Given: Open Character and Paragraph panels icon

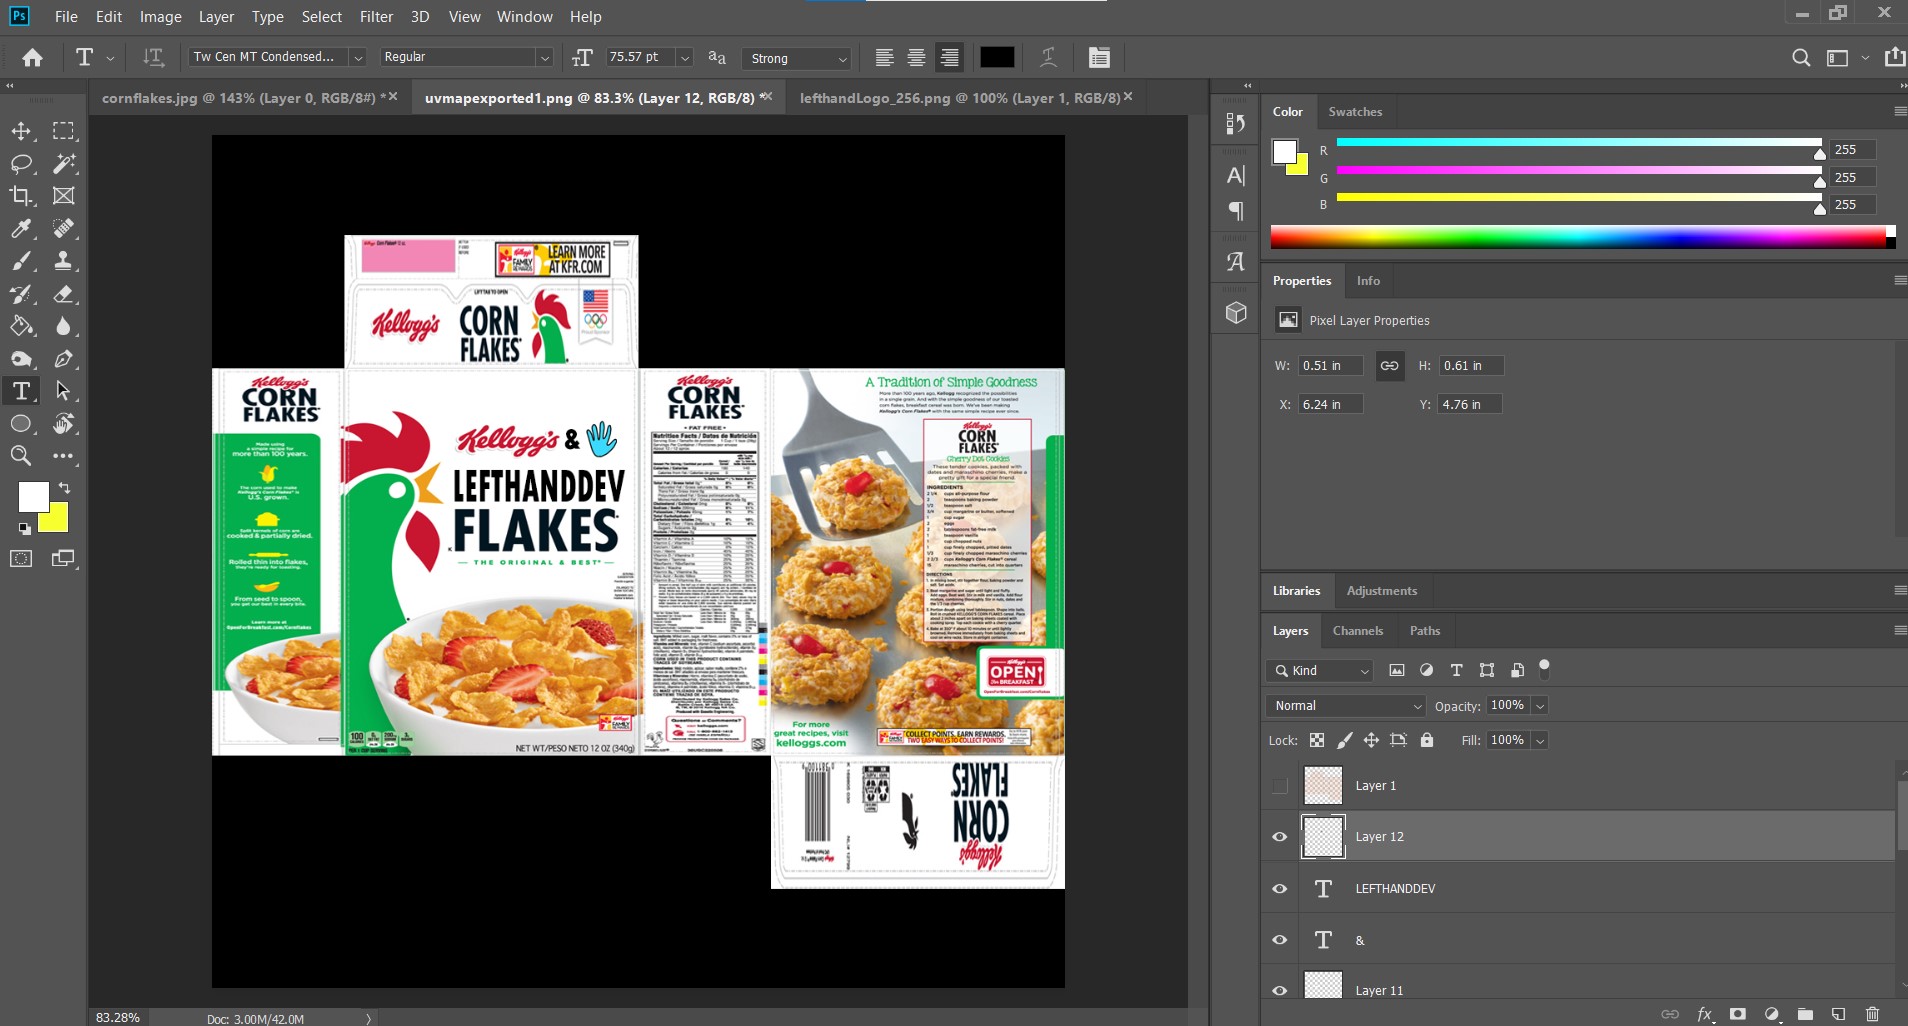Looking at the screenshot, I should 1099,58.
